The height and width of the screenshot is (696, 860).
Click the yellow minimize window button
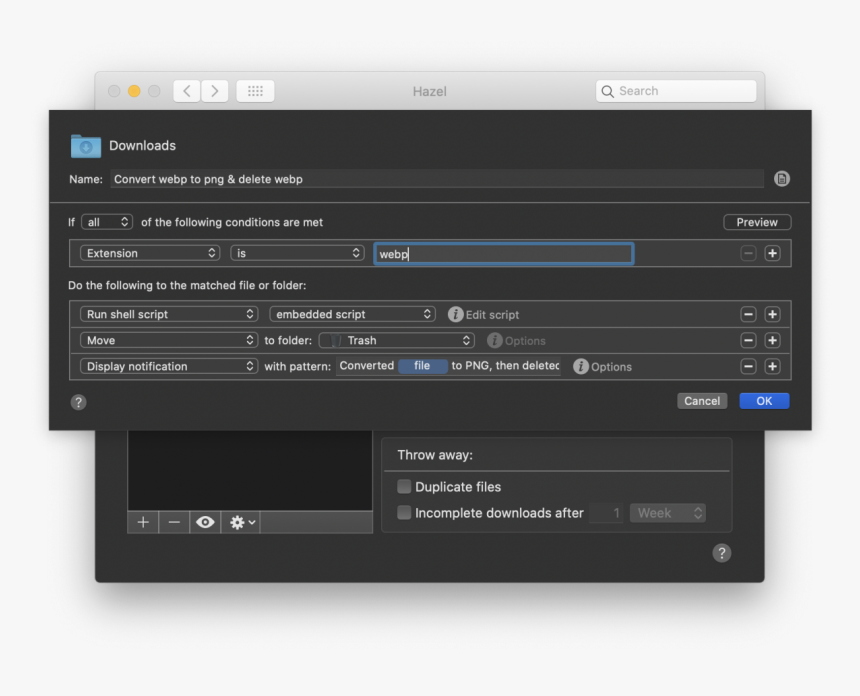134,91
